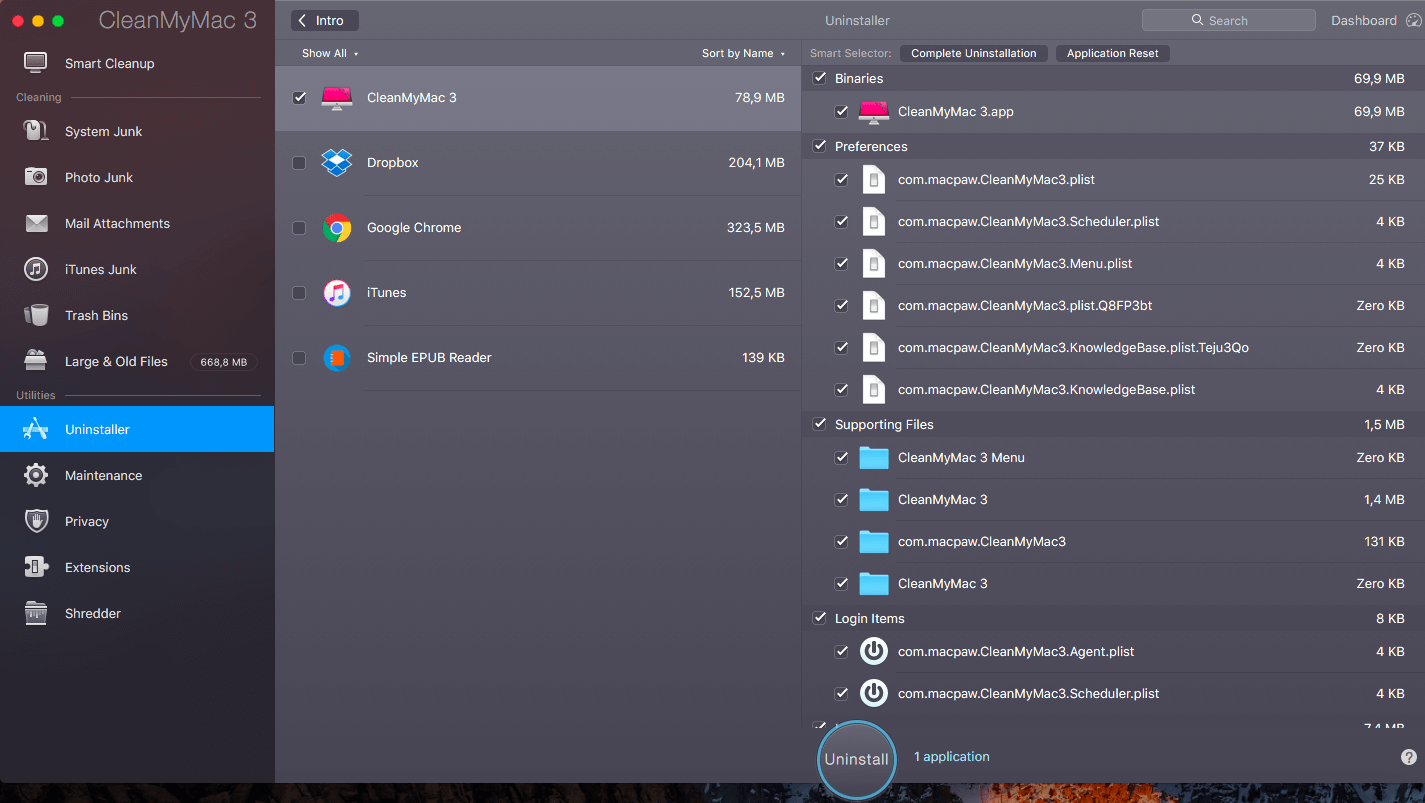Open Smart Cleanup

click(109, 63)
